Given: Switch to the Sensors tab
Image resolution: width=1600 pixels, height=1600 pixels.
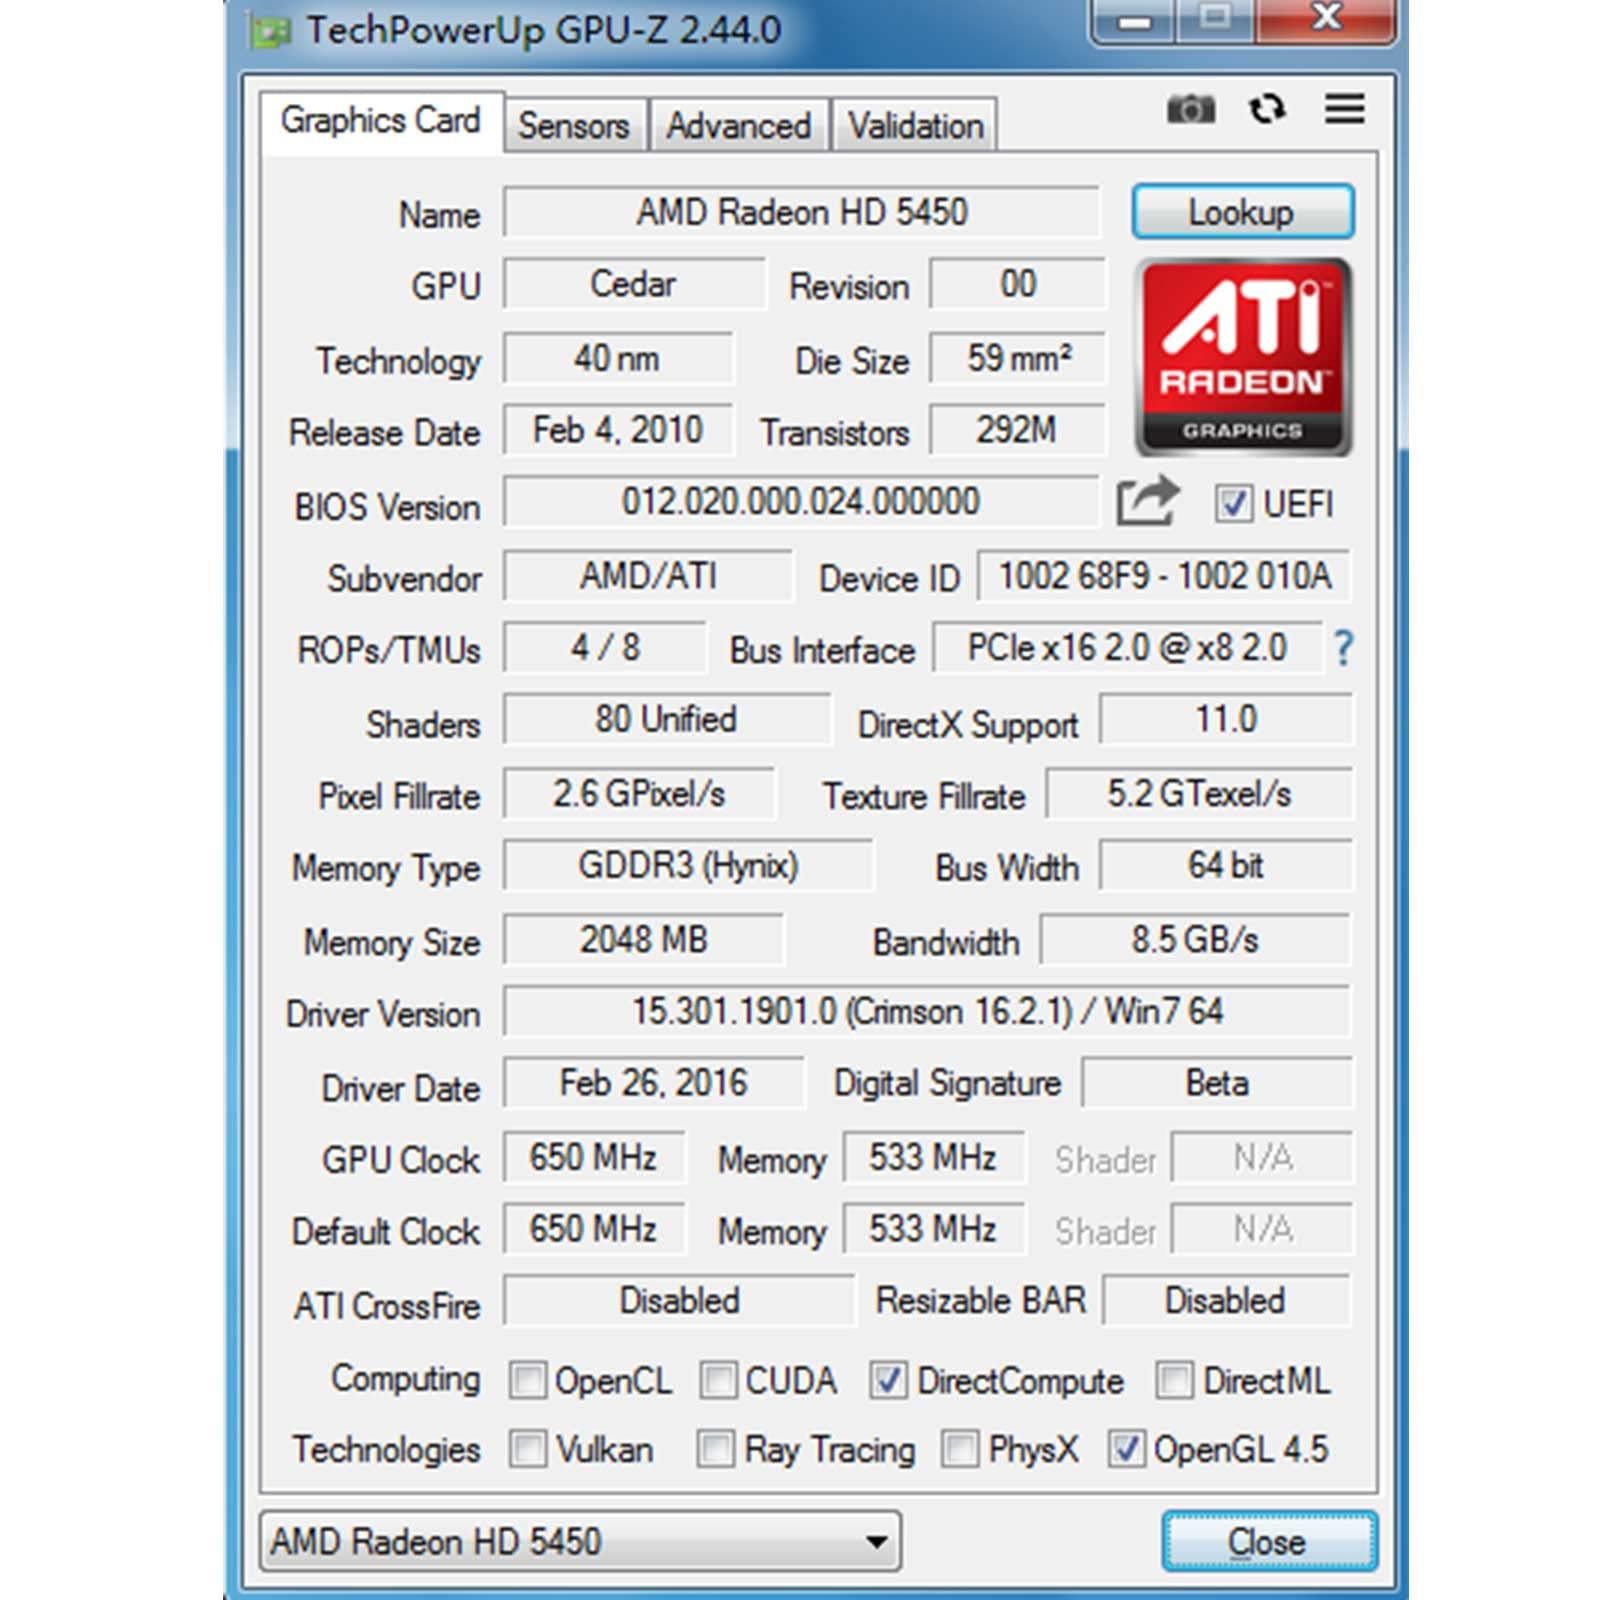Looking at the screenshot, I should (573, 126).
